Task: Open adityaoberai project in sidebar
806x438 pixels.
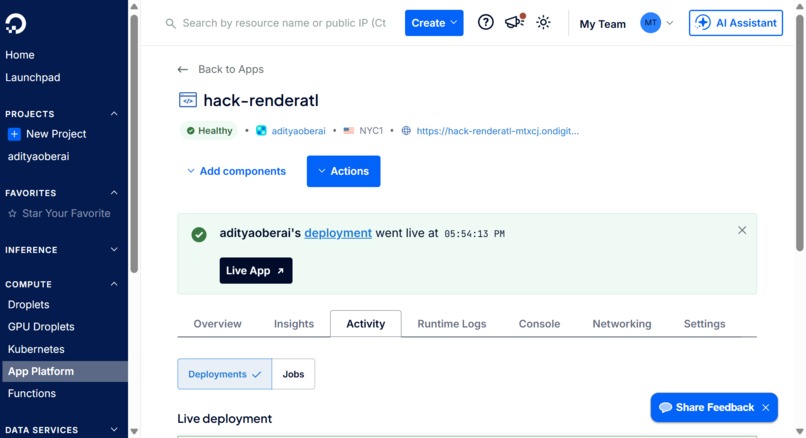Action: 38,157
